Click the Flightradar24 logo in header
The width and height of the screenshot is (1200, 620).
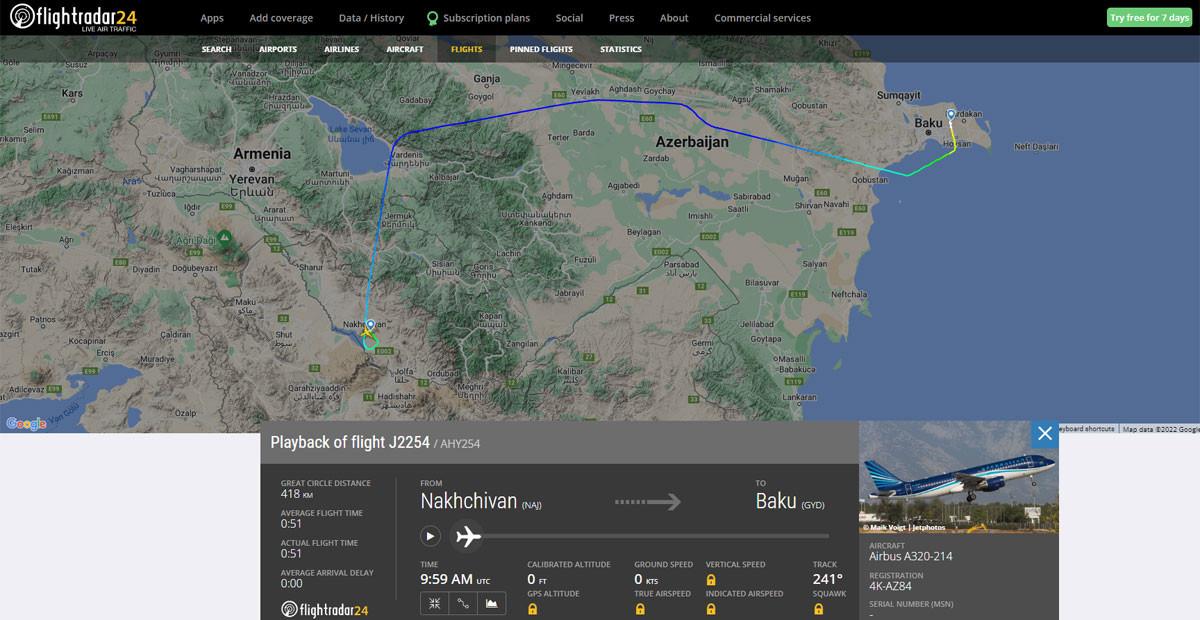pyautogui.click(x=74, y=18)
